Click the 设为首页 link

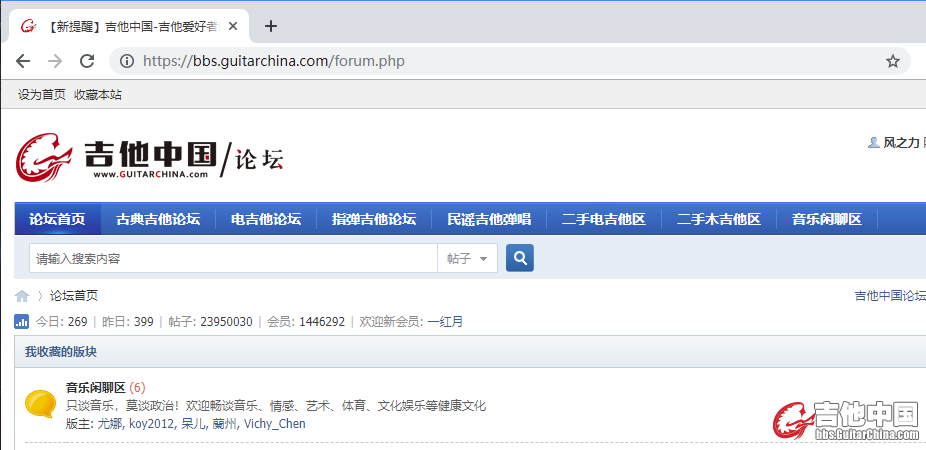[x=42, y=95]
